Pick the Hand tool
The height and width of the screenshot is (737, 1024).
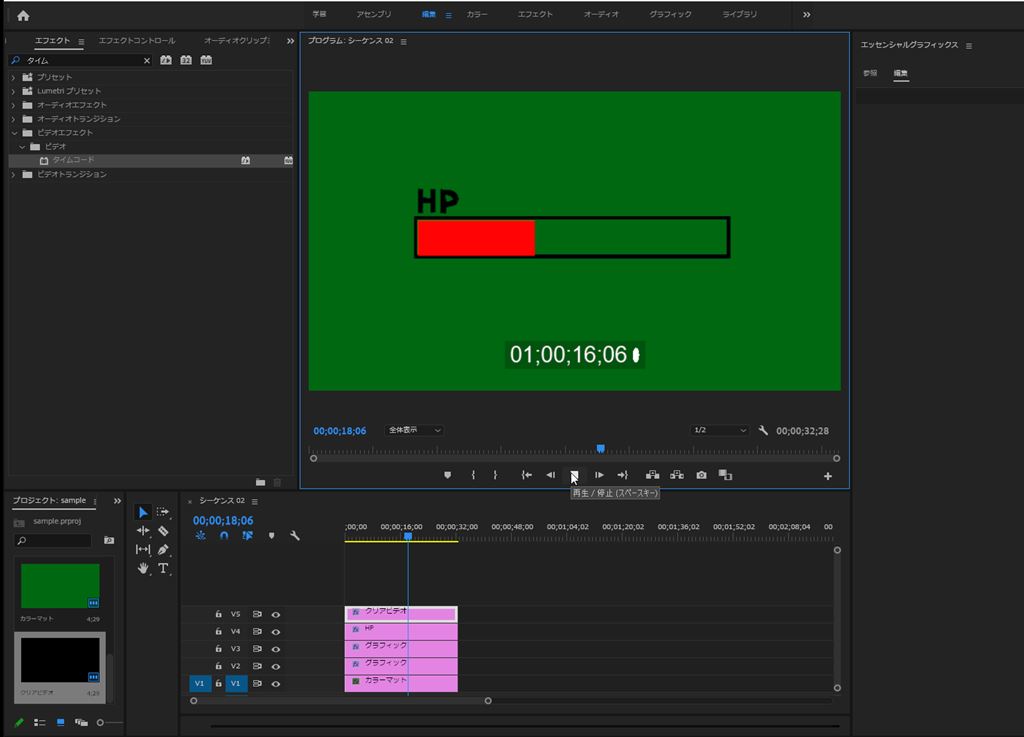point(143,568)
